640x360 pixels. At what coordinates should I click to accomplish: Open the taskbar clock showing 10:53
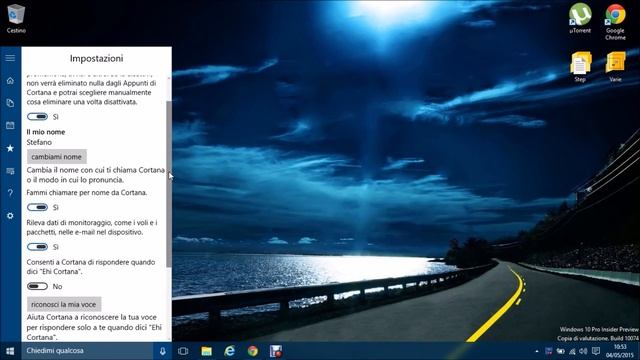pos(620,351)
